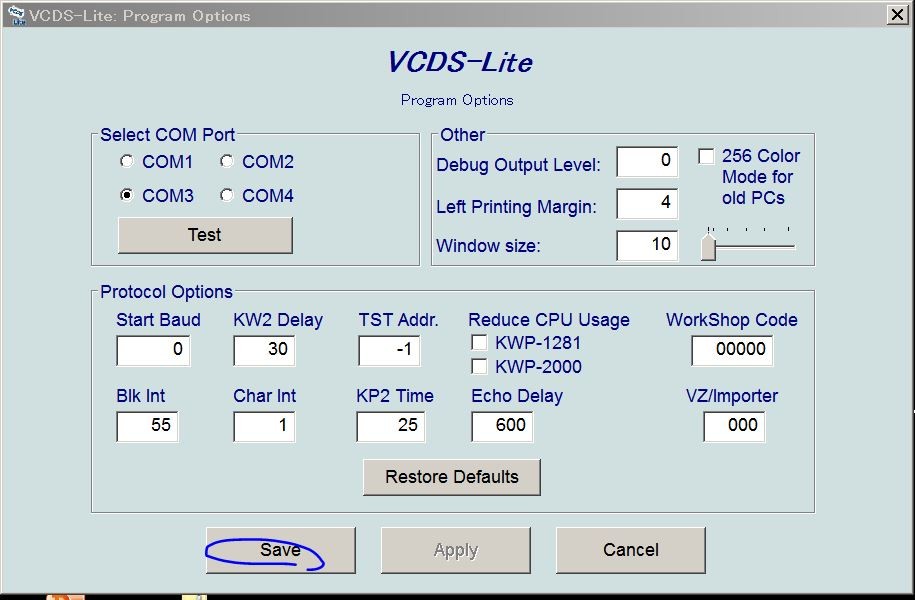Click in the Char Int field

pos(264,427)
